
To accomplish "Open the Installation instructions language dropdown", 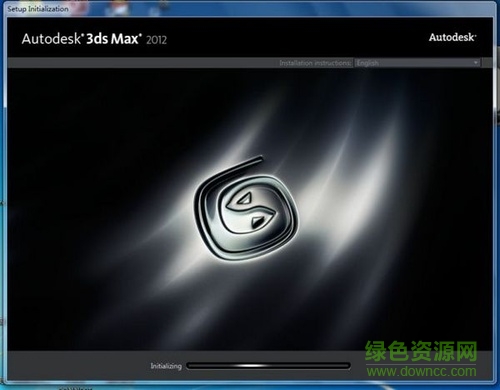I will pos(417,63).
